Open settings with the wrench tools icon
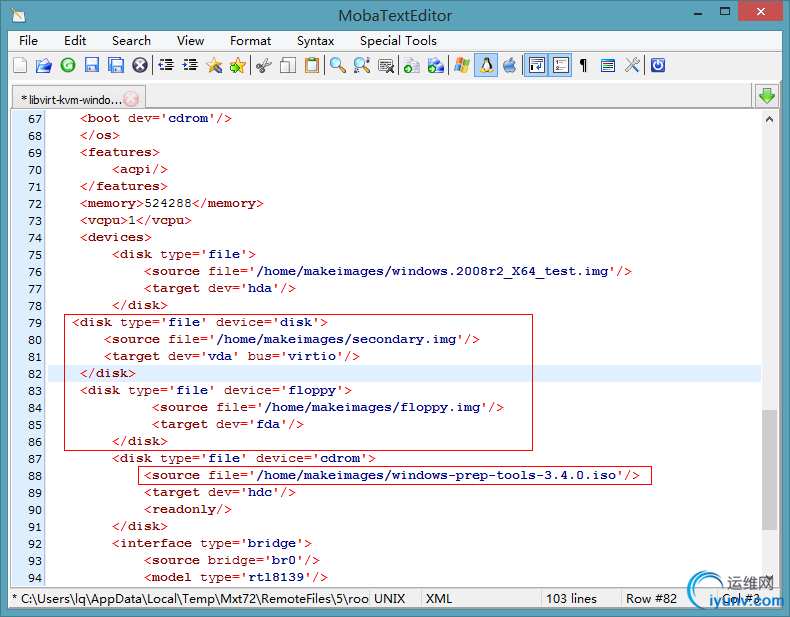790x617 pixels. [632, 66]
